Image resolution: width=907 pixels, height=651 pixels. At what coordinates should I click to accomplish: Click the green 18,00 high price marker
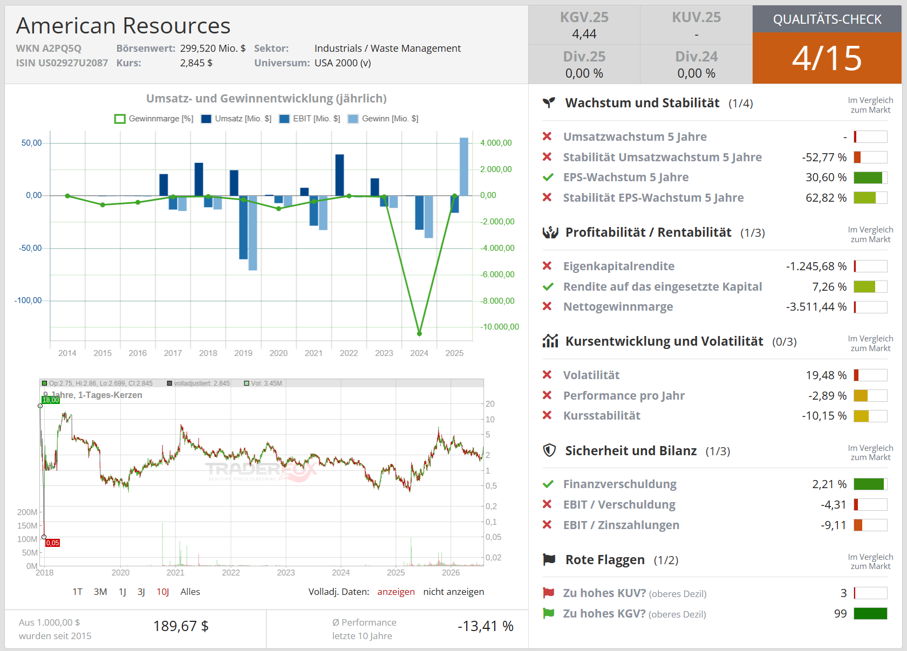51,400
